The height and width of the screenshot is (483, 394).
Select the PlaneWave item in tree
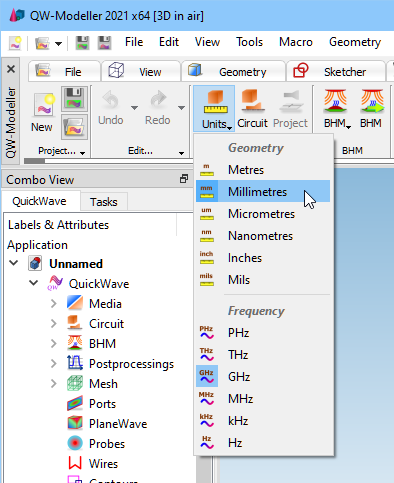pos(118,424)
